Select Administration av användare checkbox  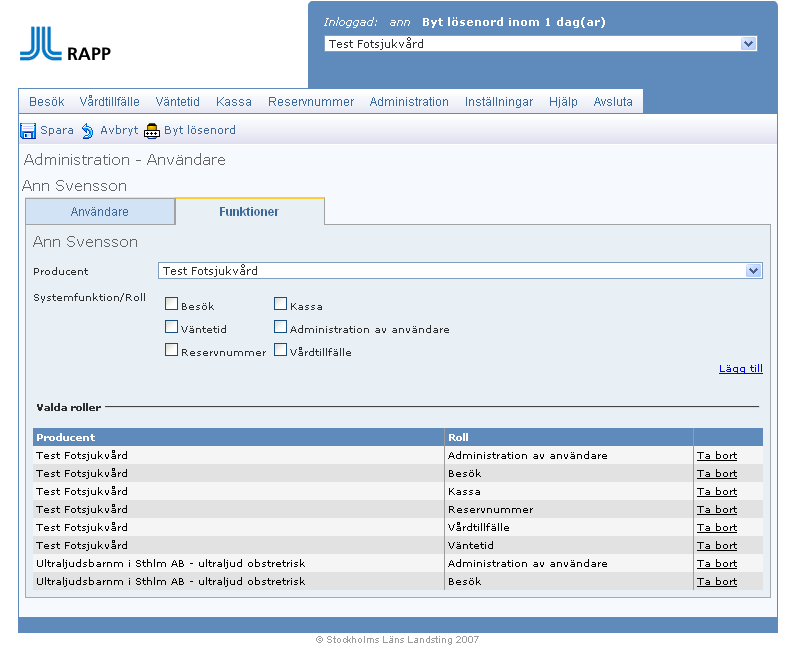pyautogui.click(x=280, y=327)
